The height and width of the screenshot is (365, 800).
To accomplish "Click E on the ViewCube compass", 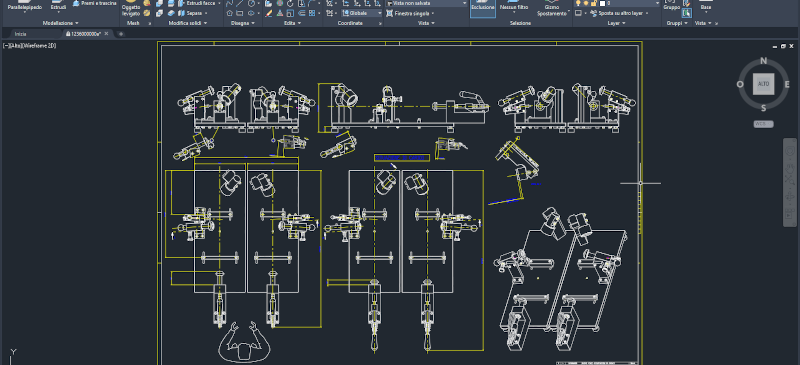I will click(787, 84).
